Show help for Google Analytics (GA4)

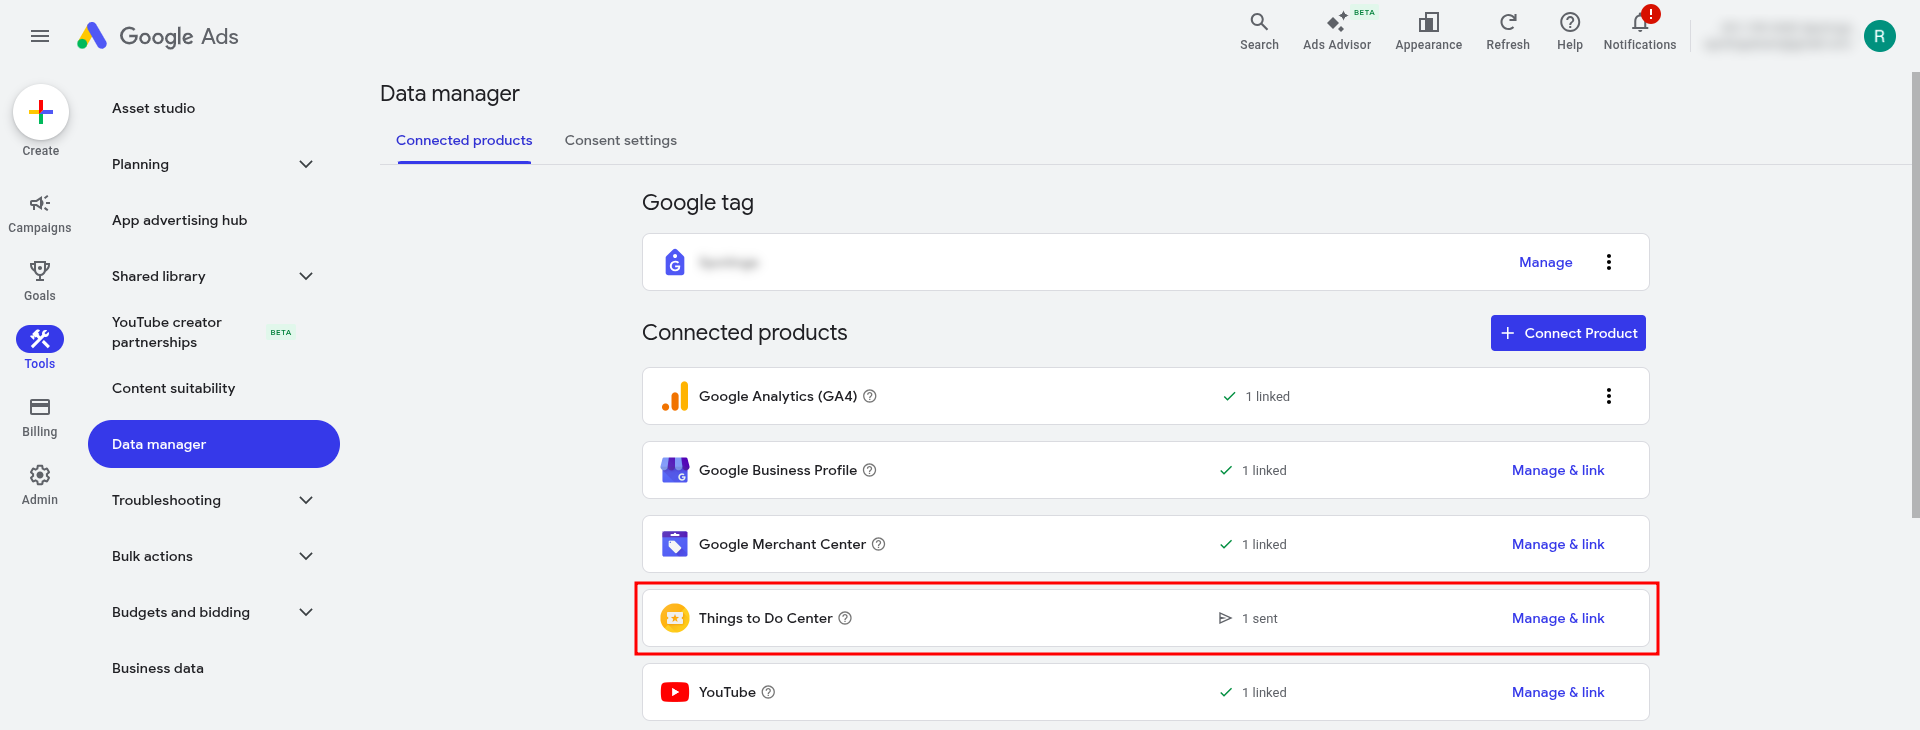pos(870,396)
